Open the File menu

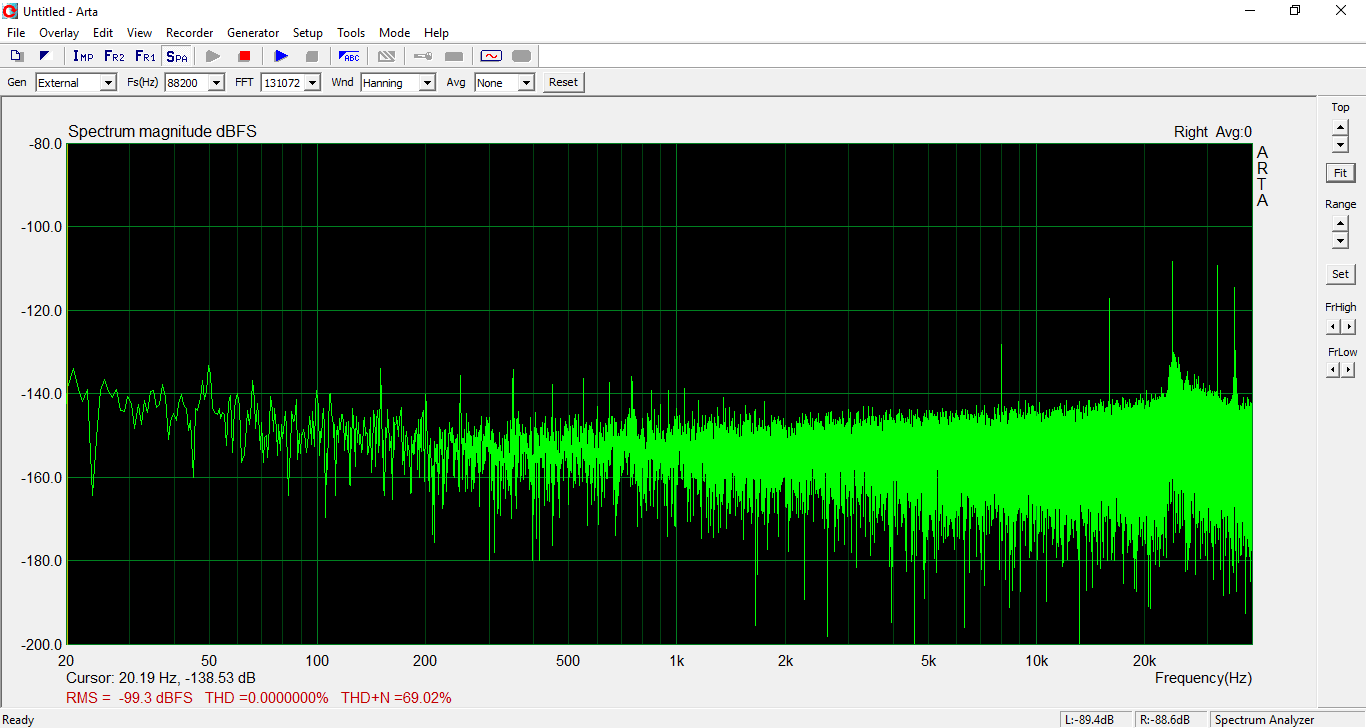pos(16,33)
